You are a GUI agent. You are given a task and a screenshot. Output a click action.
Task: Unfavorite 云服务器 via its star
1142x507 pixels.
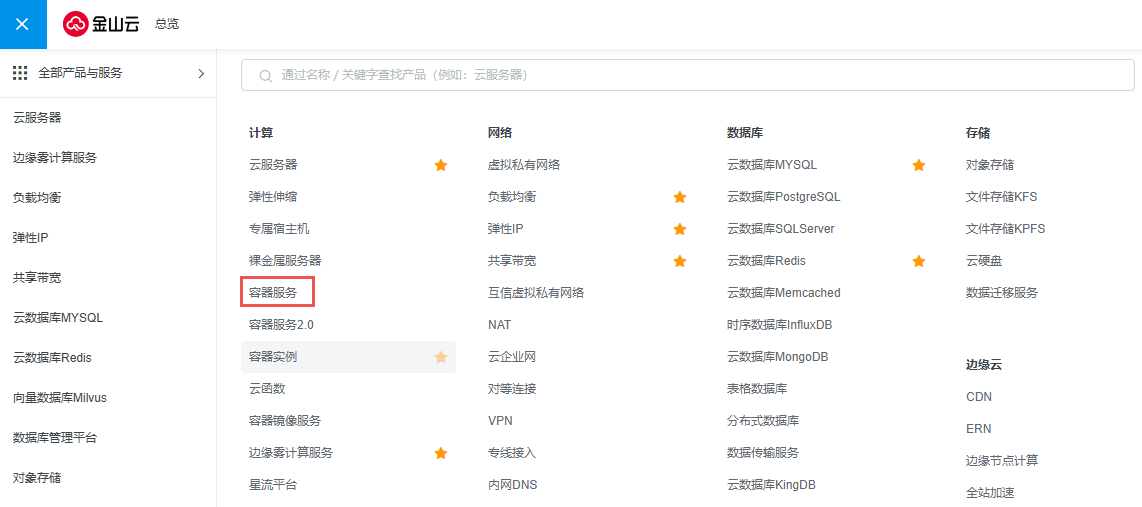tap(441, 165)
